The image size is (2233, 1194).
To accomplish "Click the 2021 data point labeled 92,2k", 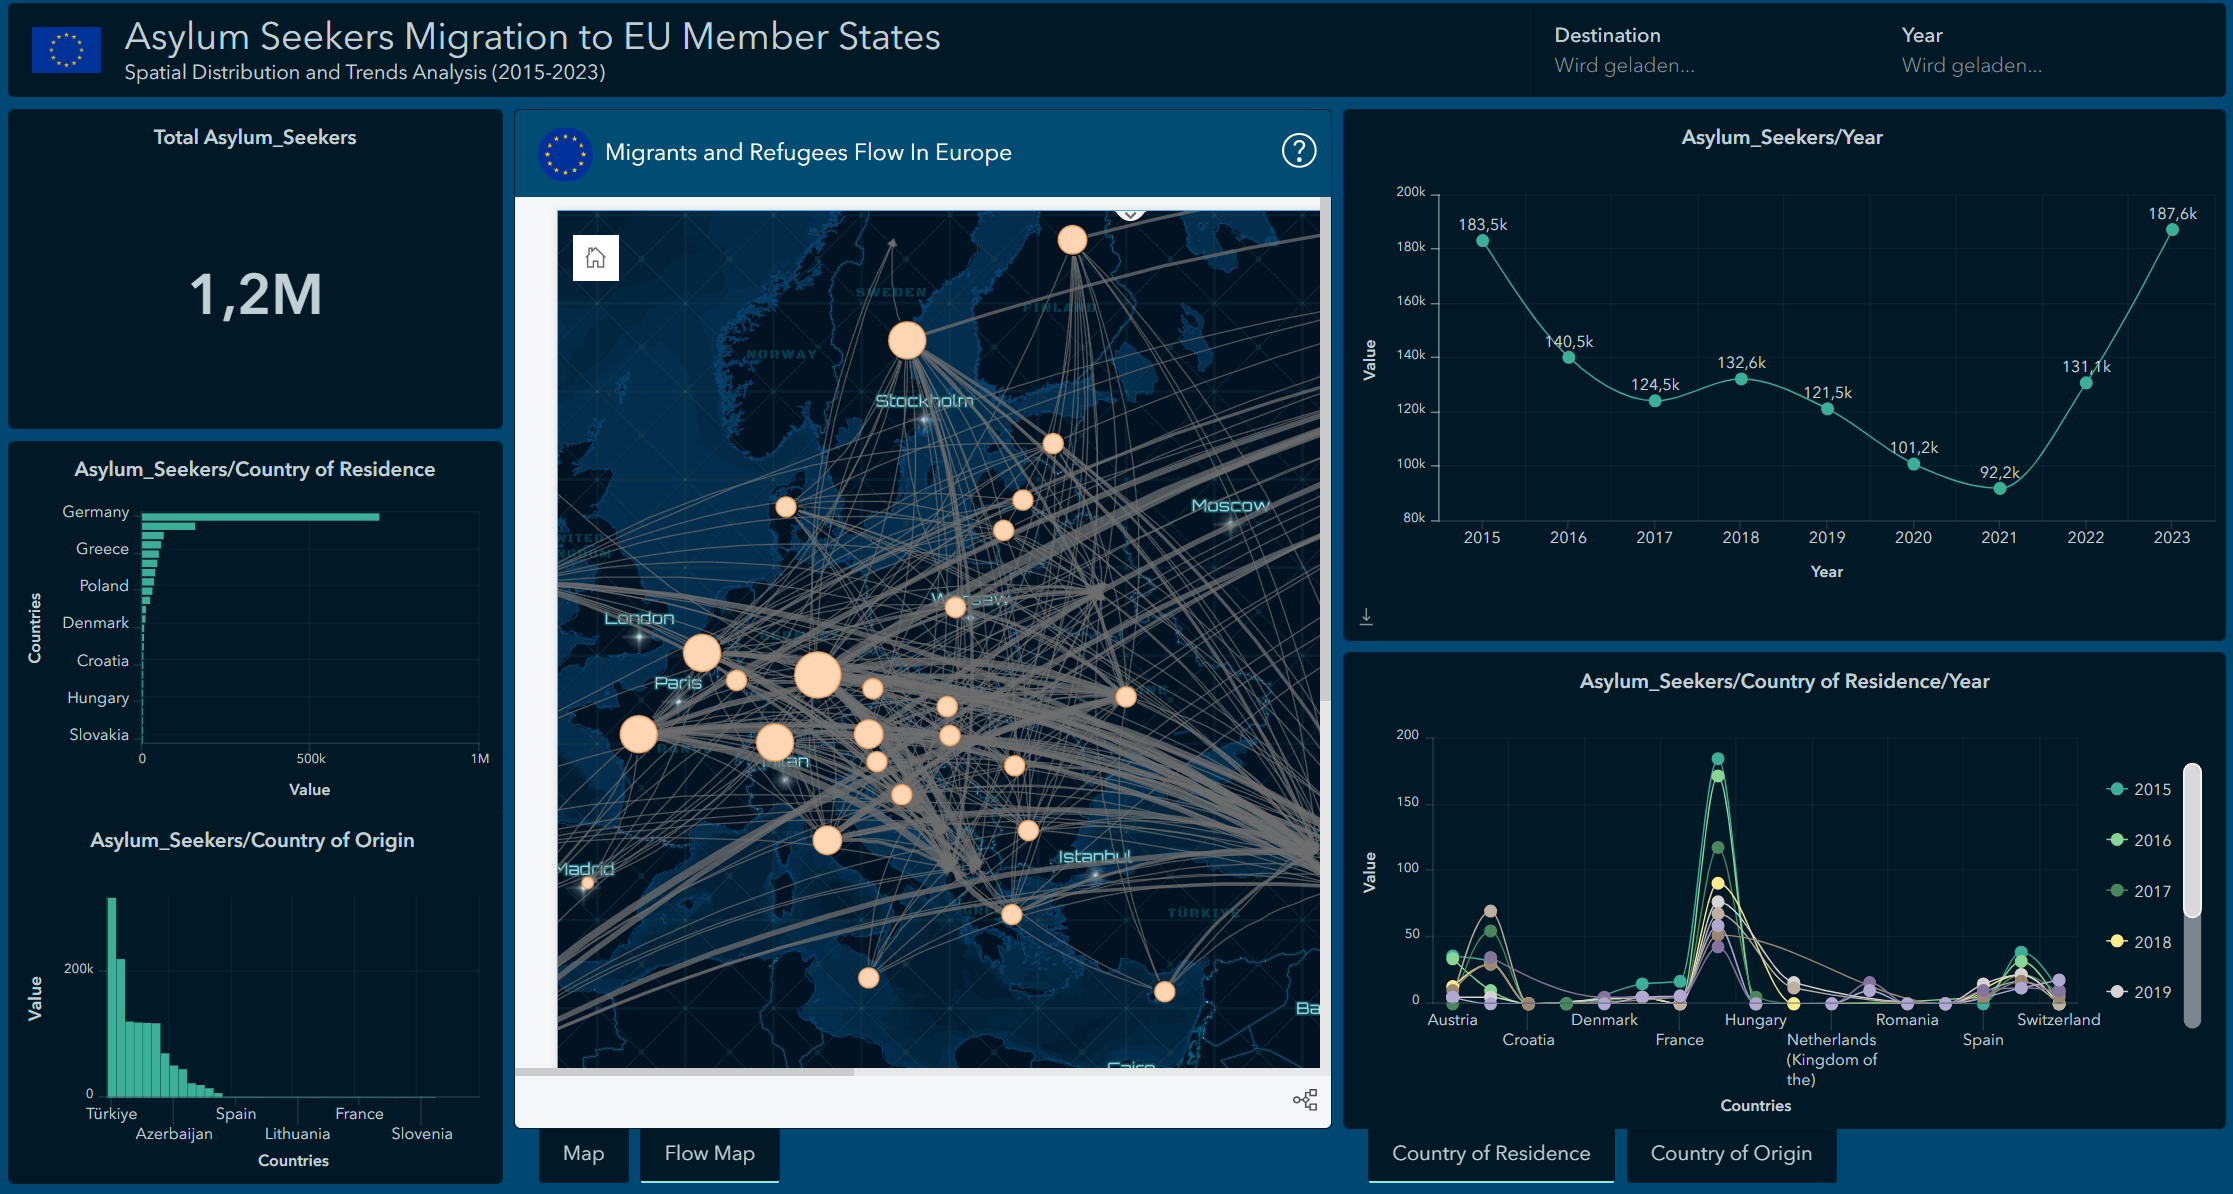I will tap(1999, 488).
